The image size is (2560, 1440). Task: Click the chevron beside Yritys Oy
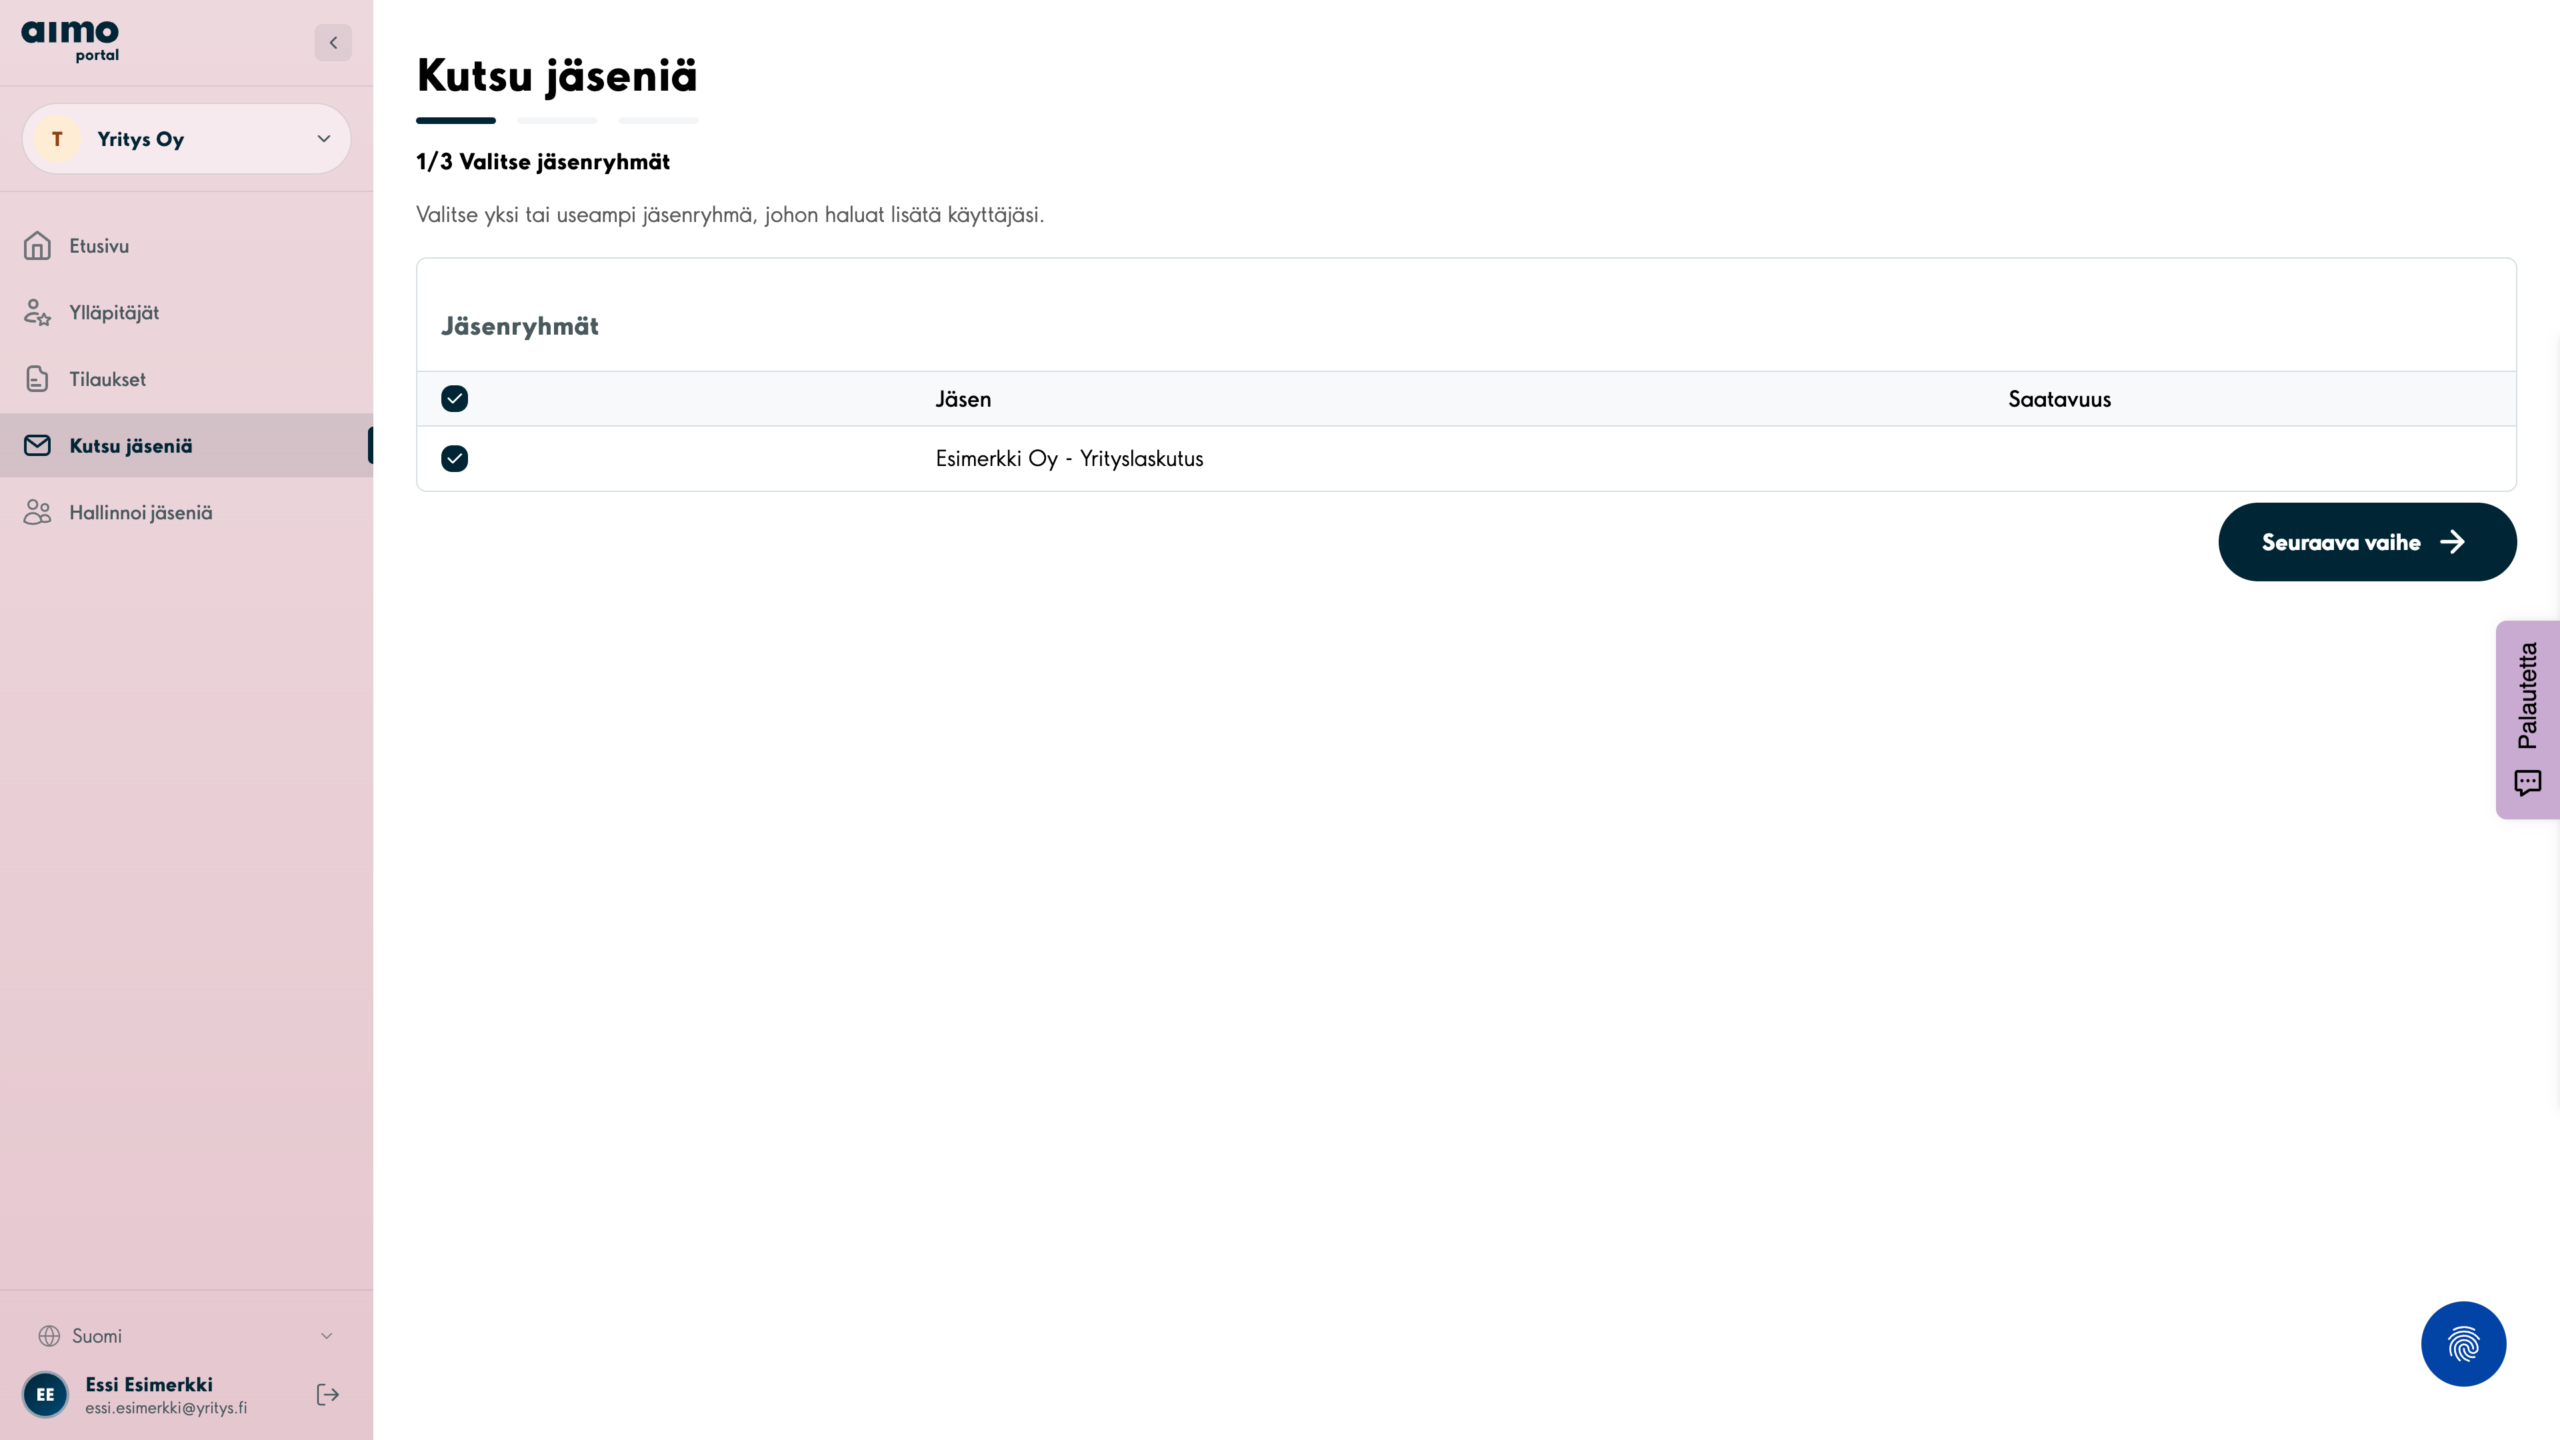pyautogui.click(x=323, y=139)
